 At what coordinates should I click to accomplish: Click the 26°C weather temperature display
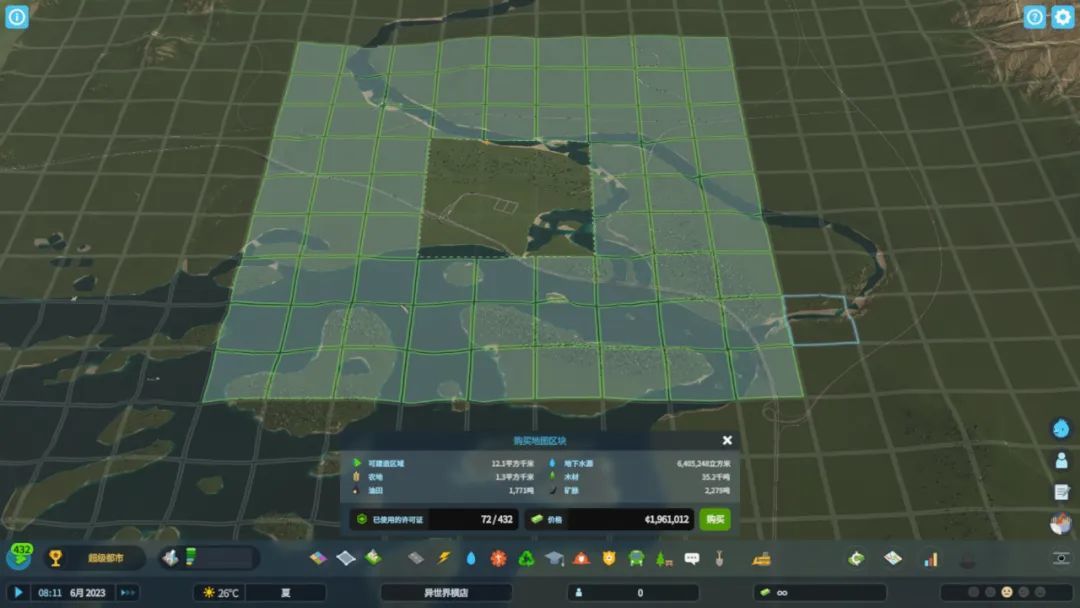click(220, 592)
